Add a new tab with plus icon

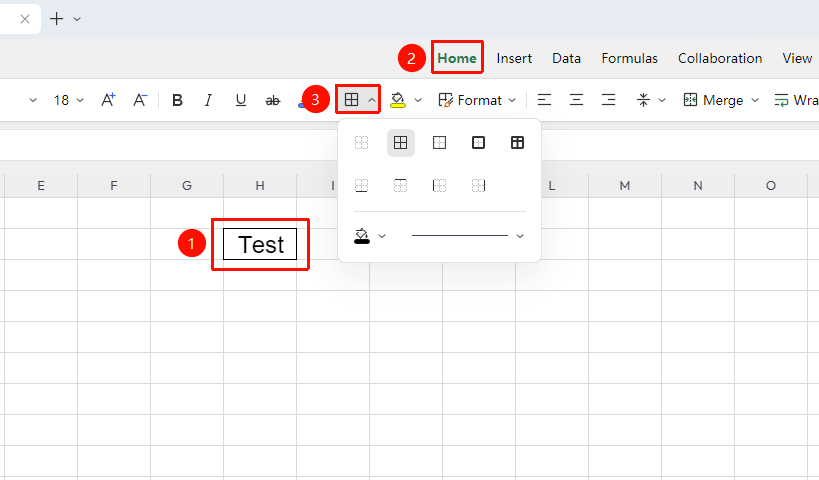(x=56, y=19)
